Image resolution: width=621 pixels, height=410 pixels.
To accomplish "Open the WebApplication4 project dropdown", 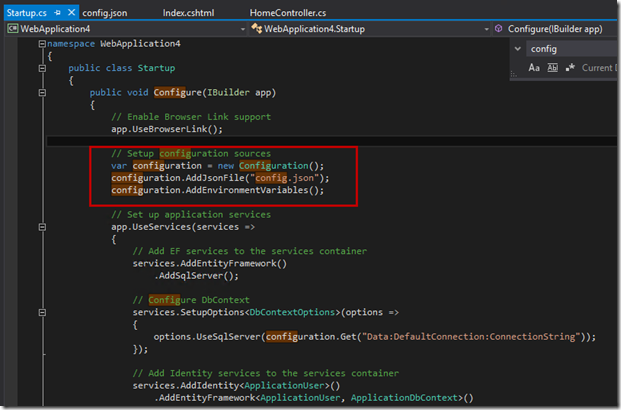I will [x=243, y=29].
